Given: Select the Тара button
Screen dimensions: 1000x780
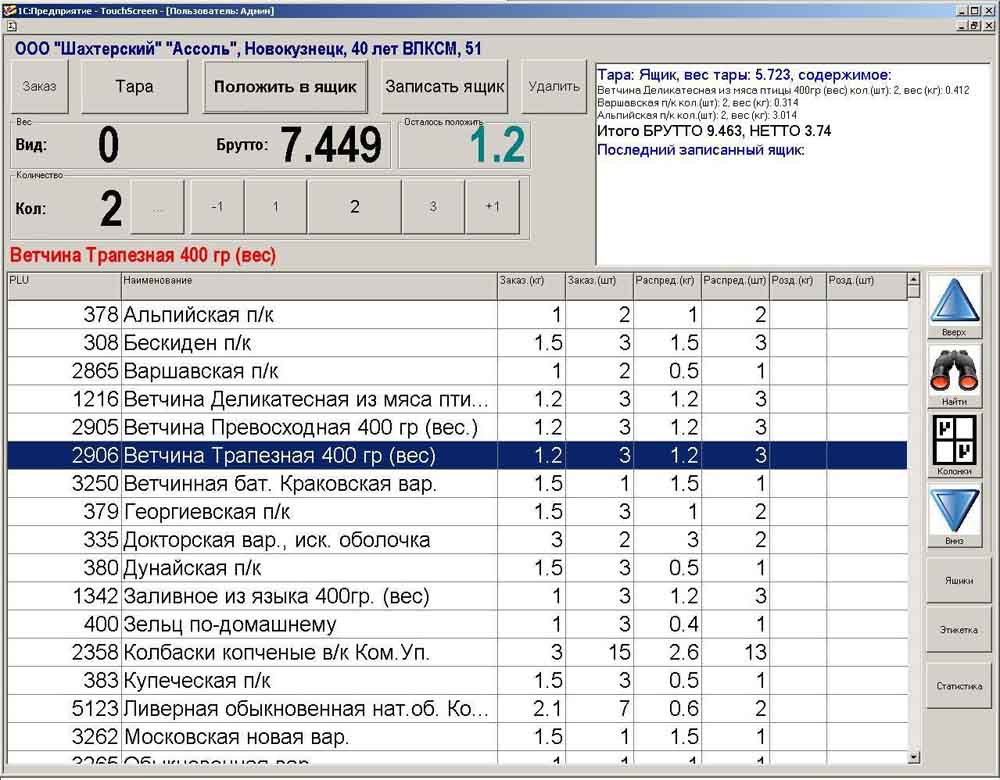Looking at the screenshot, I should tap(134, 86).
